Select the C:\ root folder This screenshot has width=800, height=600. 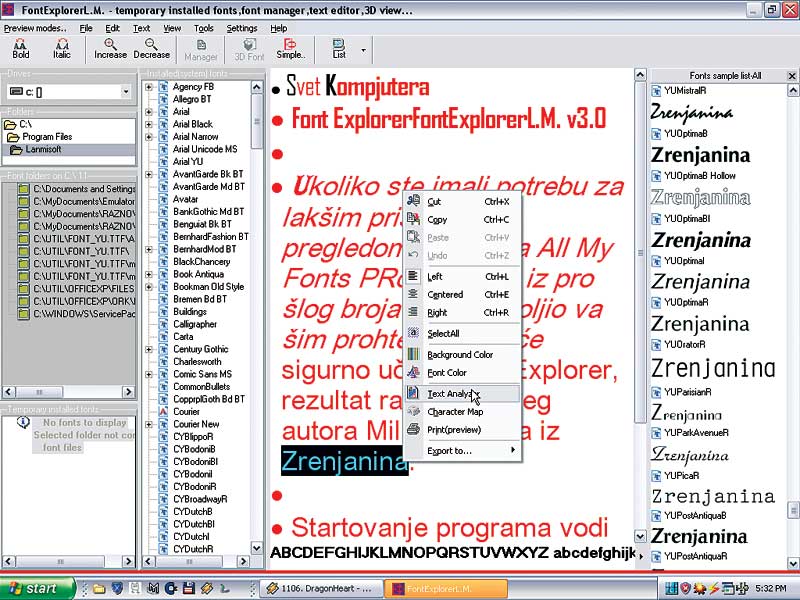pyautogui.click(x=25, y=124)
